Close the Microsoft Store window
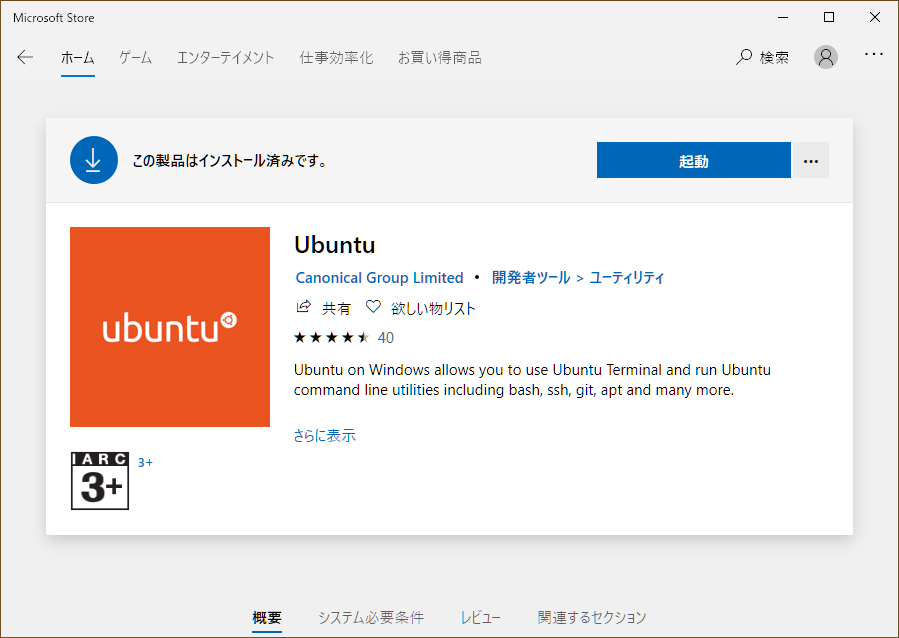899x638 pixels. [x=874, y=17]
